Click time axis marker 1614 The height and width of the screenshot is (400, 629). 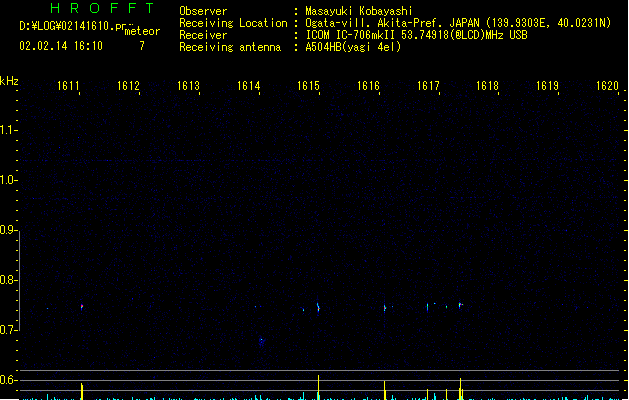click(248, 86)
